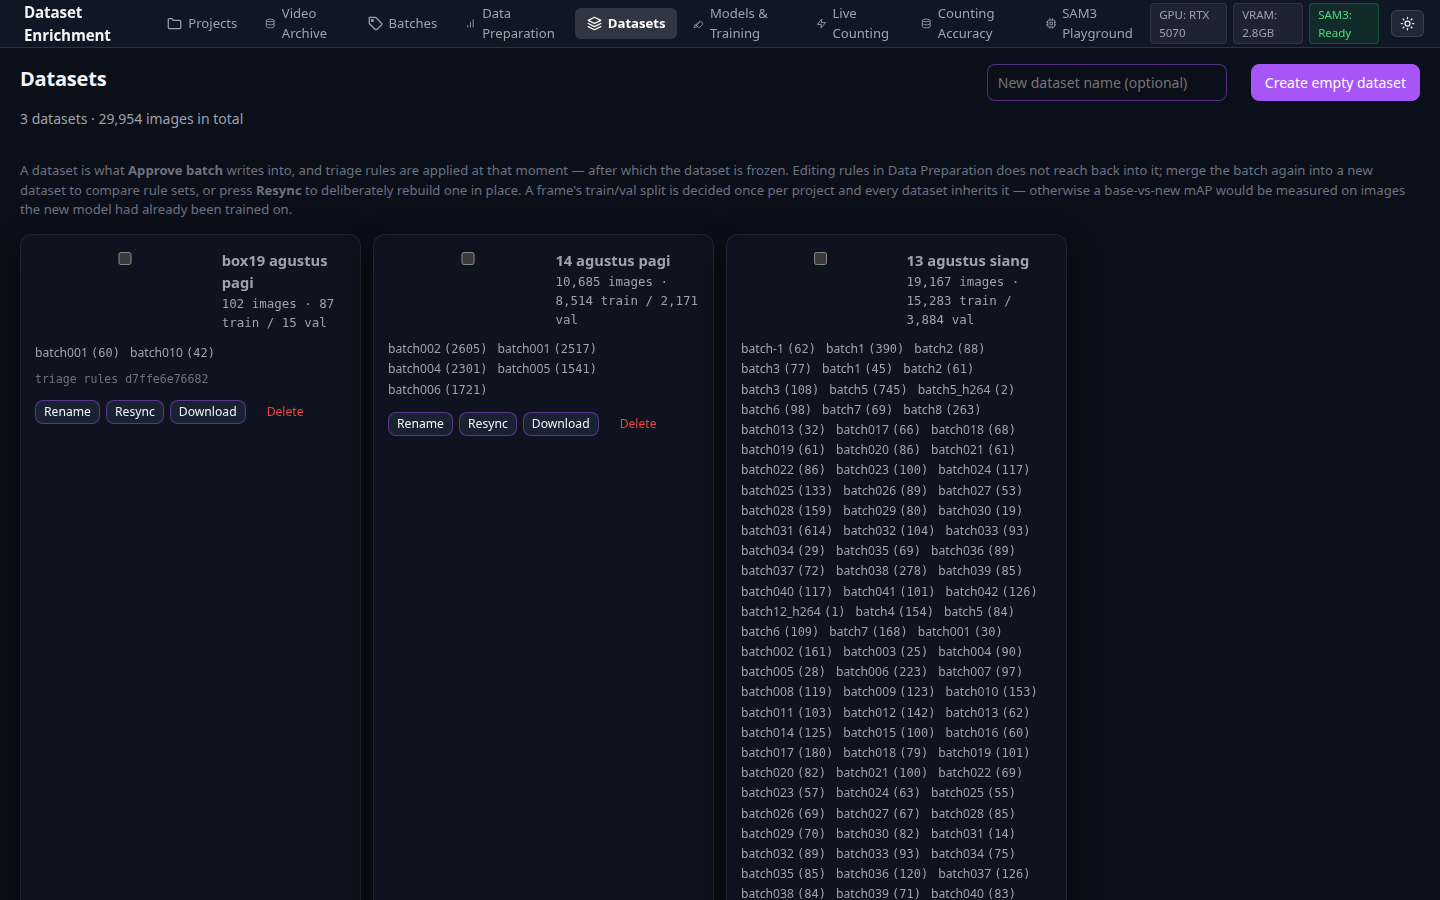Click the Video Archive database icon
Viewport: 1440px width, 900px height.
[x=270, y=23]
